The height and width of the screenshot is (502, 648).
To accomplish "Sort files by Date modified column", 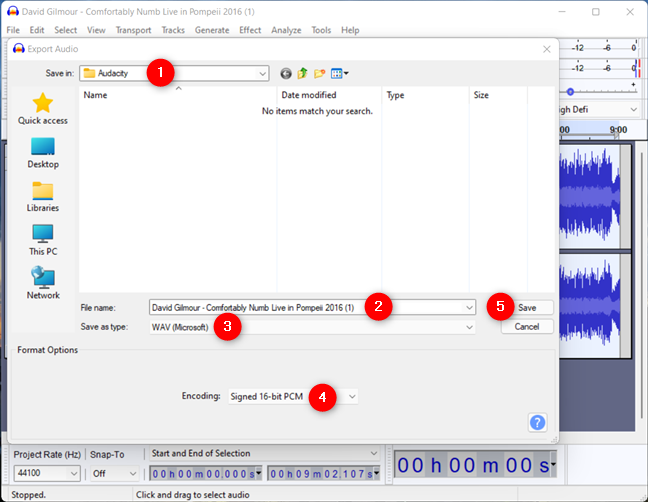I will pos(329,95).
